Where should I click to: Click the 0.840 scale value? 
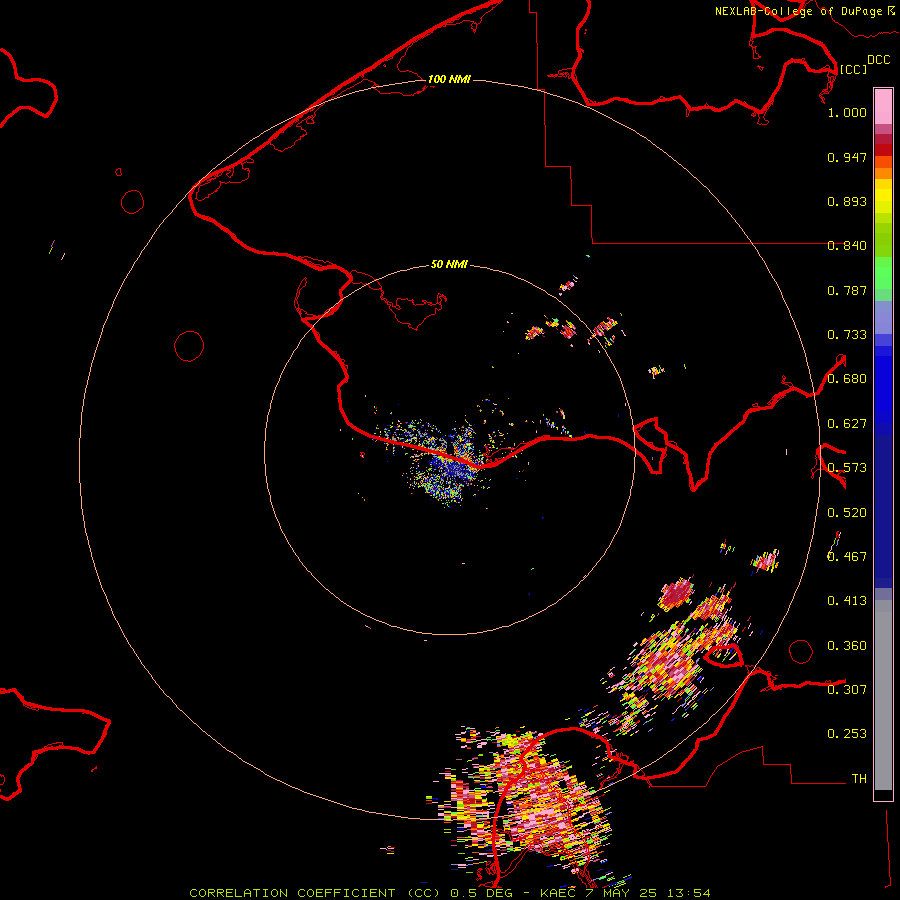point(847,246)
